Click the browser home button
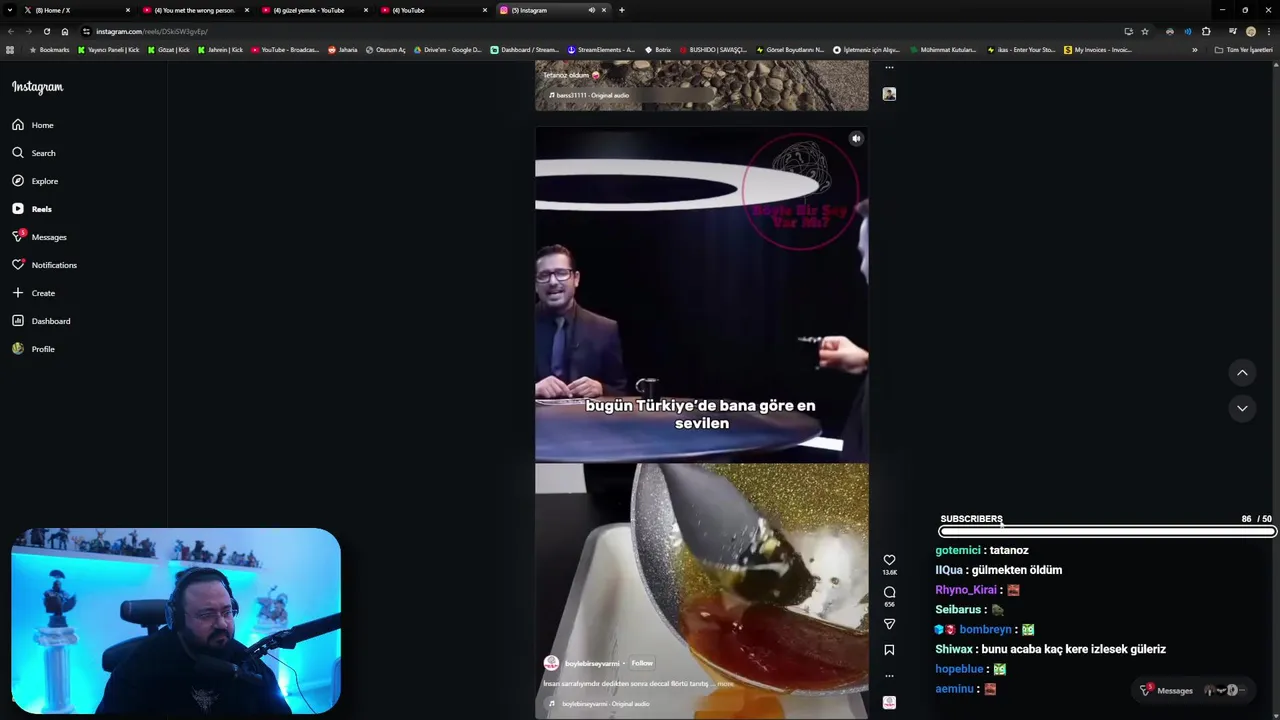This screenshot has height=720, width=1280. 65,31
